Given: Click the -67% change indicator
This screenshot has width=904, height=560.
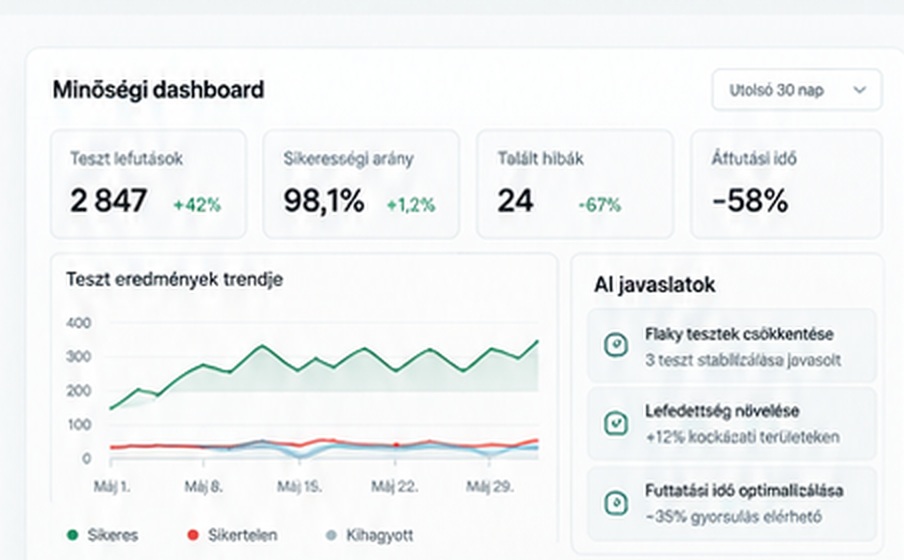Looking at the screenshot, I should [x=600, y=205].
